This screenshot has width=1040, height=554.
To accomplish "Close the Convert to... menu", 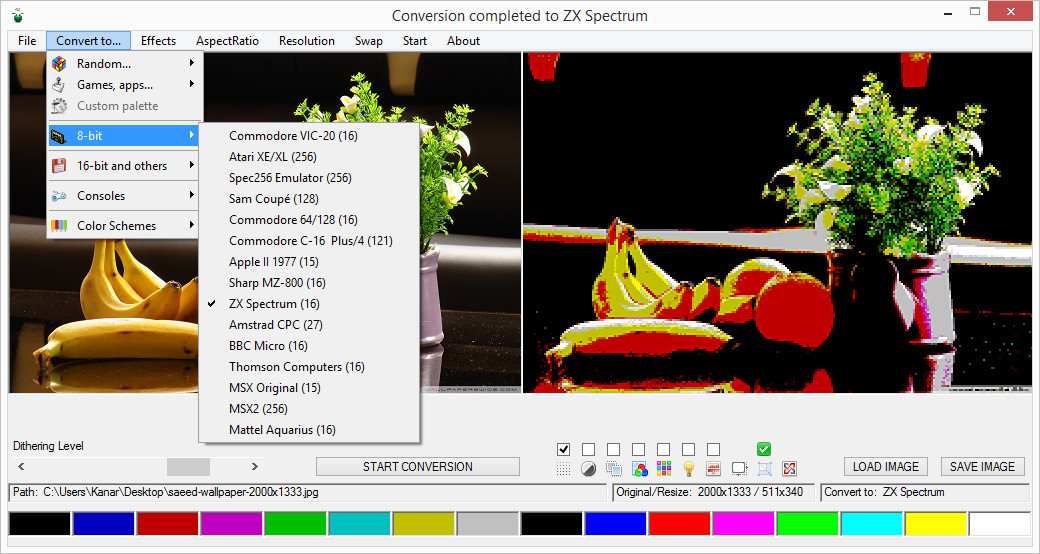I will (x=88, y=41).
